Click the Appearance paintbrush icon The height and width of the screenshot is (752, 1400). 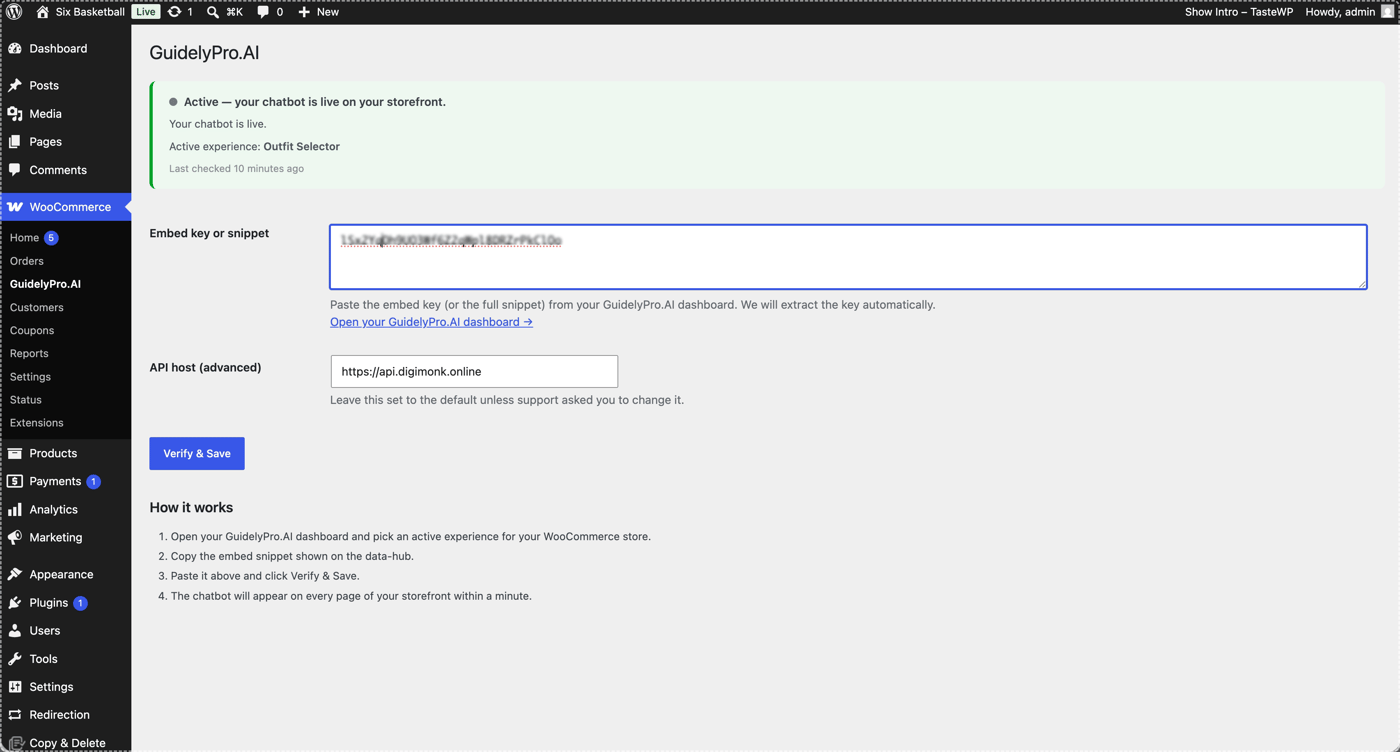pos(15,574)
